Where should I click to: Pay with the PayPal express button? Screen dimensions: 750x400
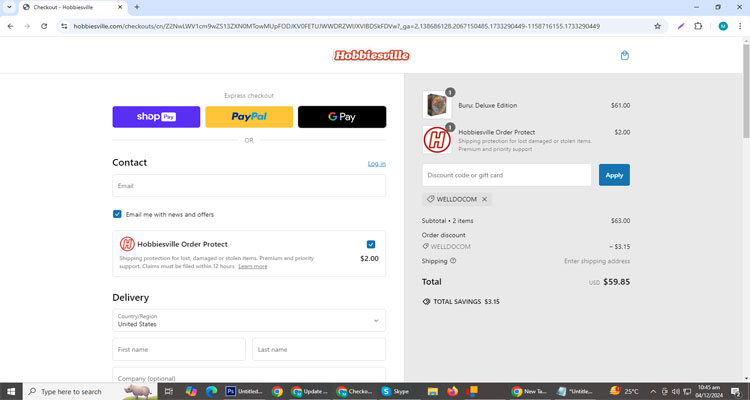249,117
